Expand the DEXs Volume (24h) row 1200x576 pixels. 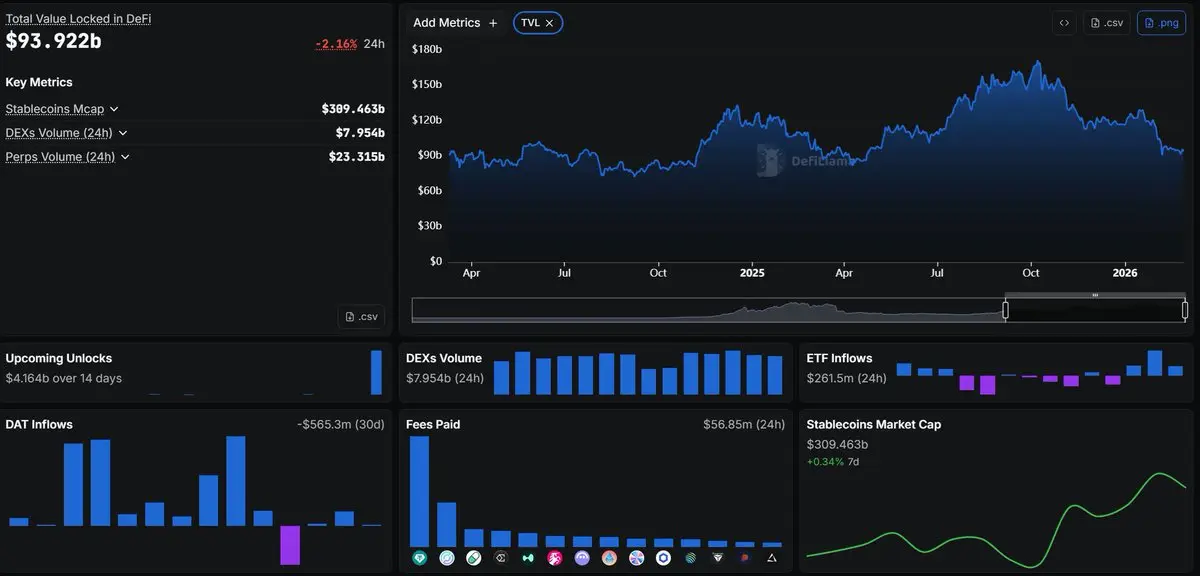(123, 133)
